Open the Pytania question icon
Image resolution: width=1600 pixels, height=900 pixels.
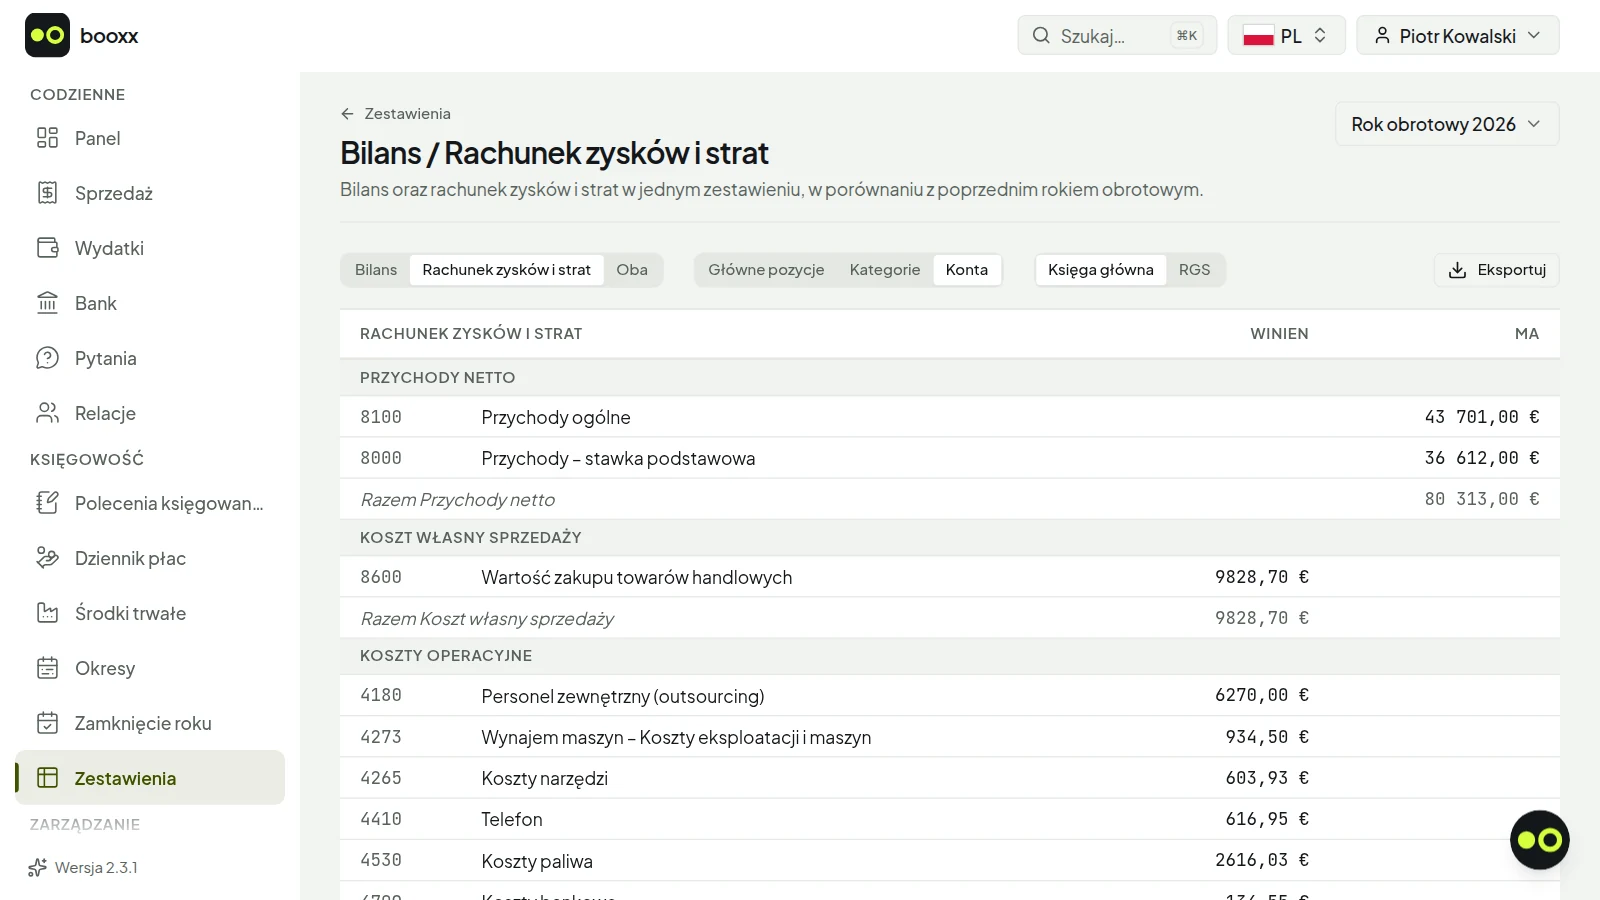[x=47, y=358]
